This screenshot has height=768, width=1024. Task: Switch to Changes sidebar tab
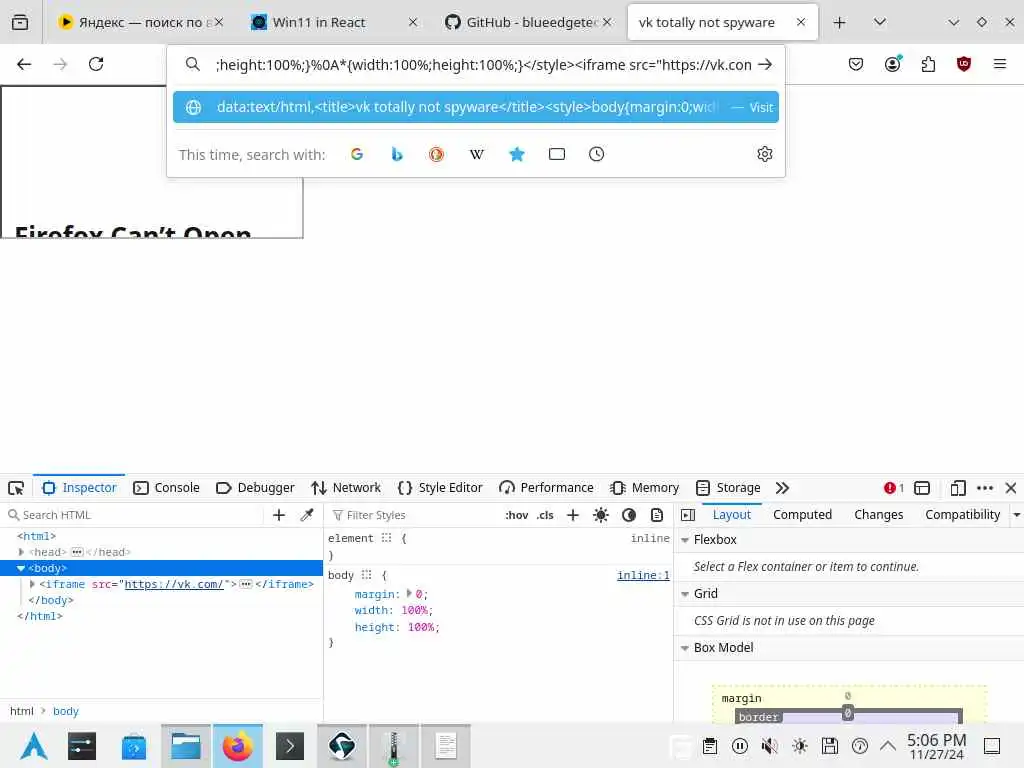coord(878,515)
